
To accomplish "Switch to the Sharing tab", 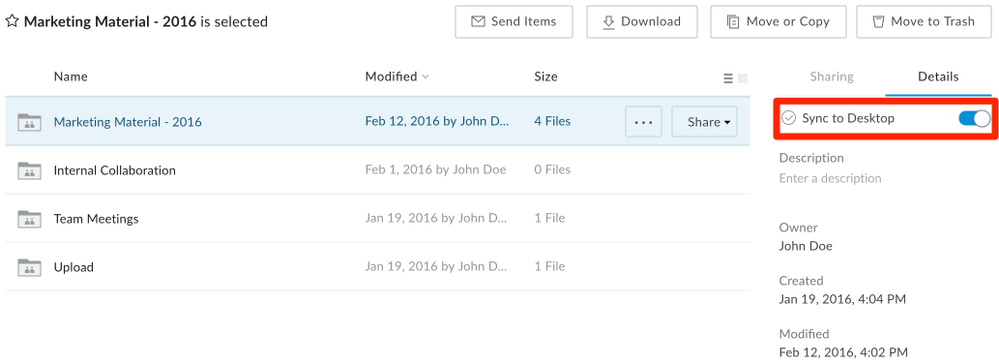I will click(x=831, y=76).
